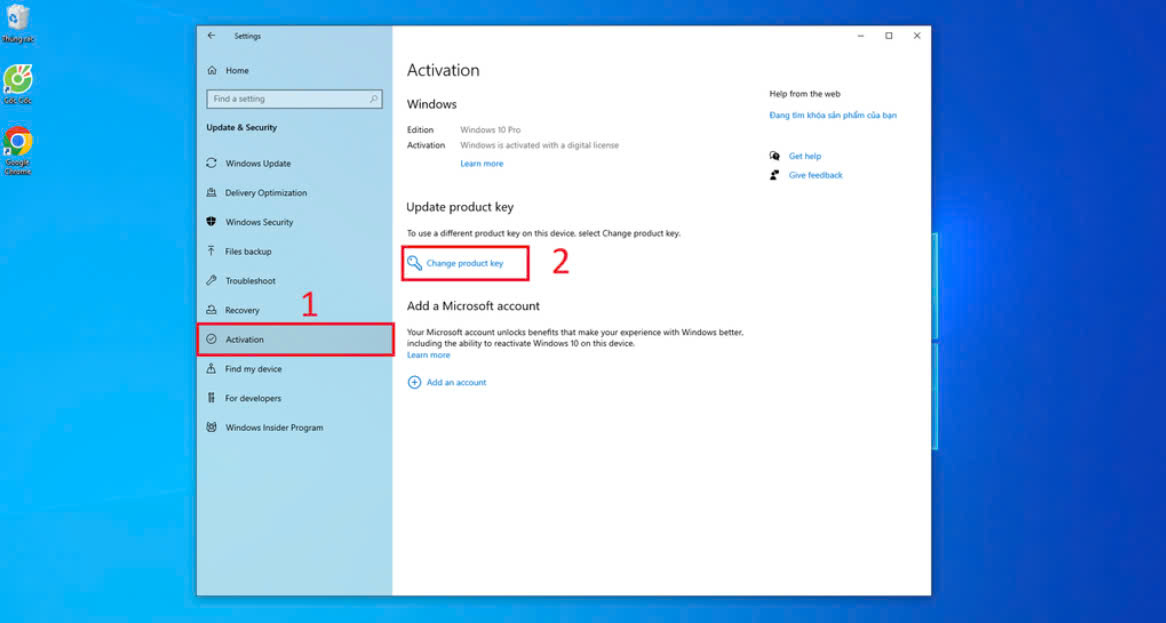The height and width of the screenshot is (623, 1166).
Task: Click the "Windows 10 Pro" edition text
Action: (490, 130)
